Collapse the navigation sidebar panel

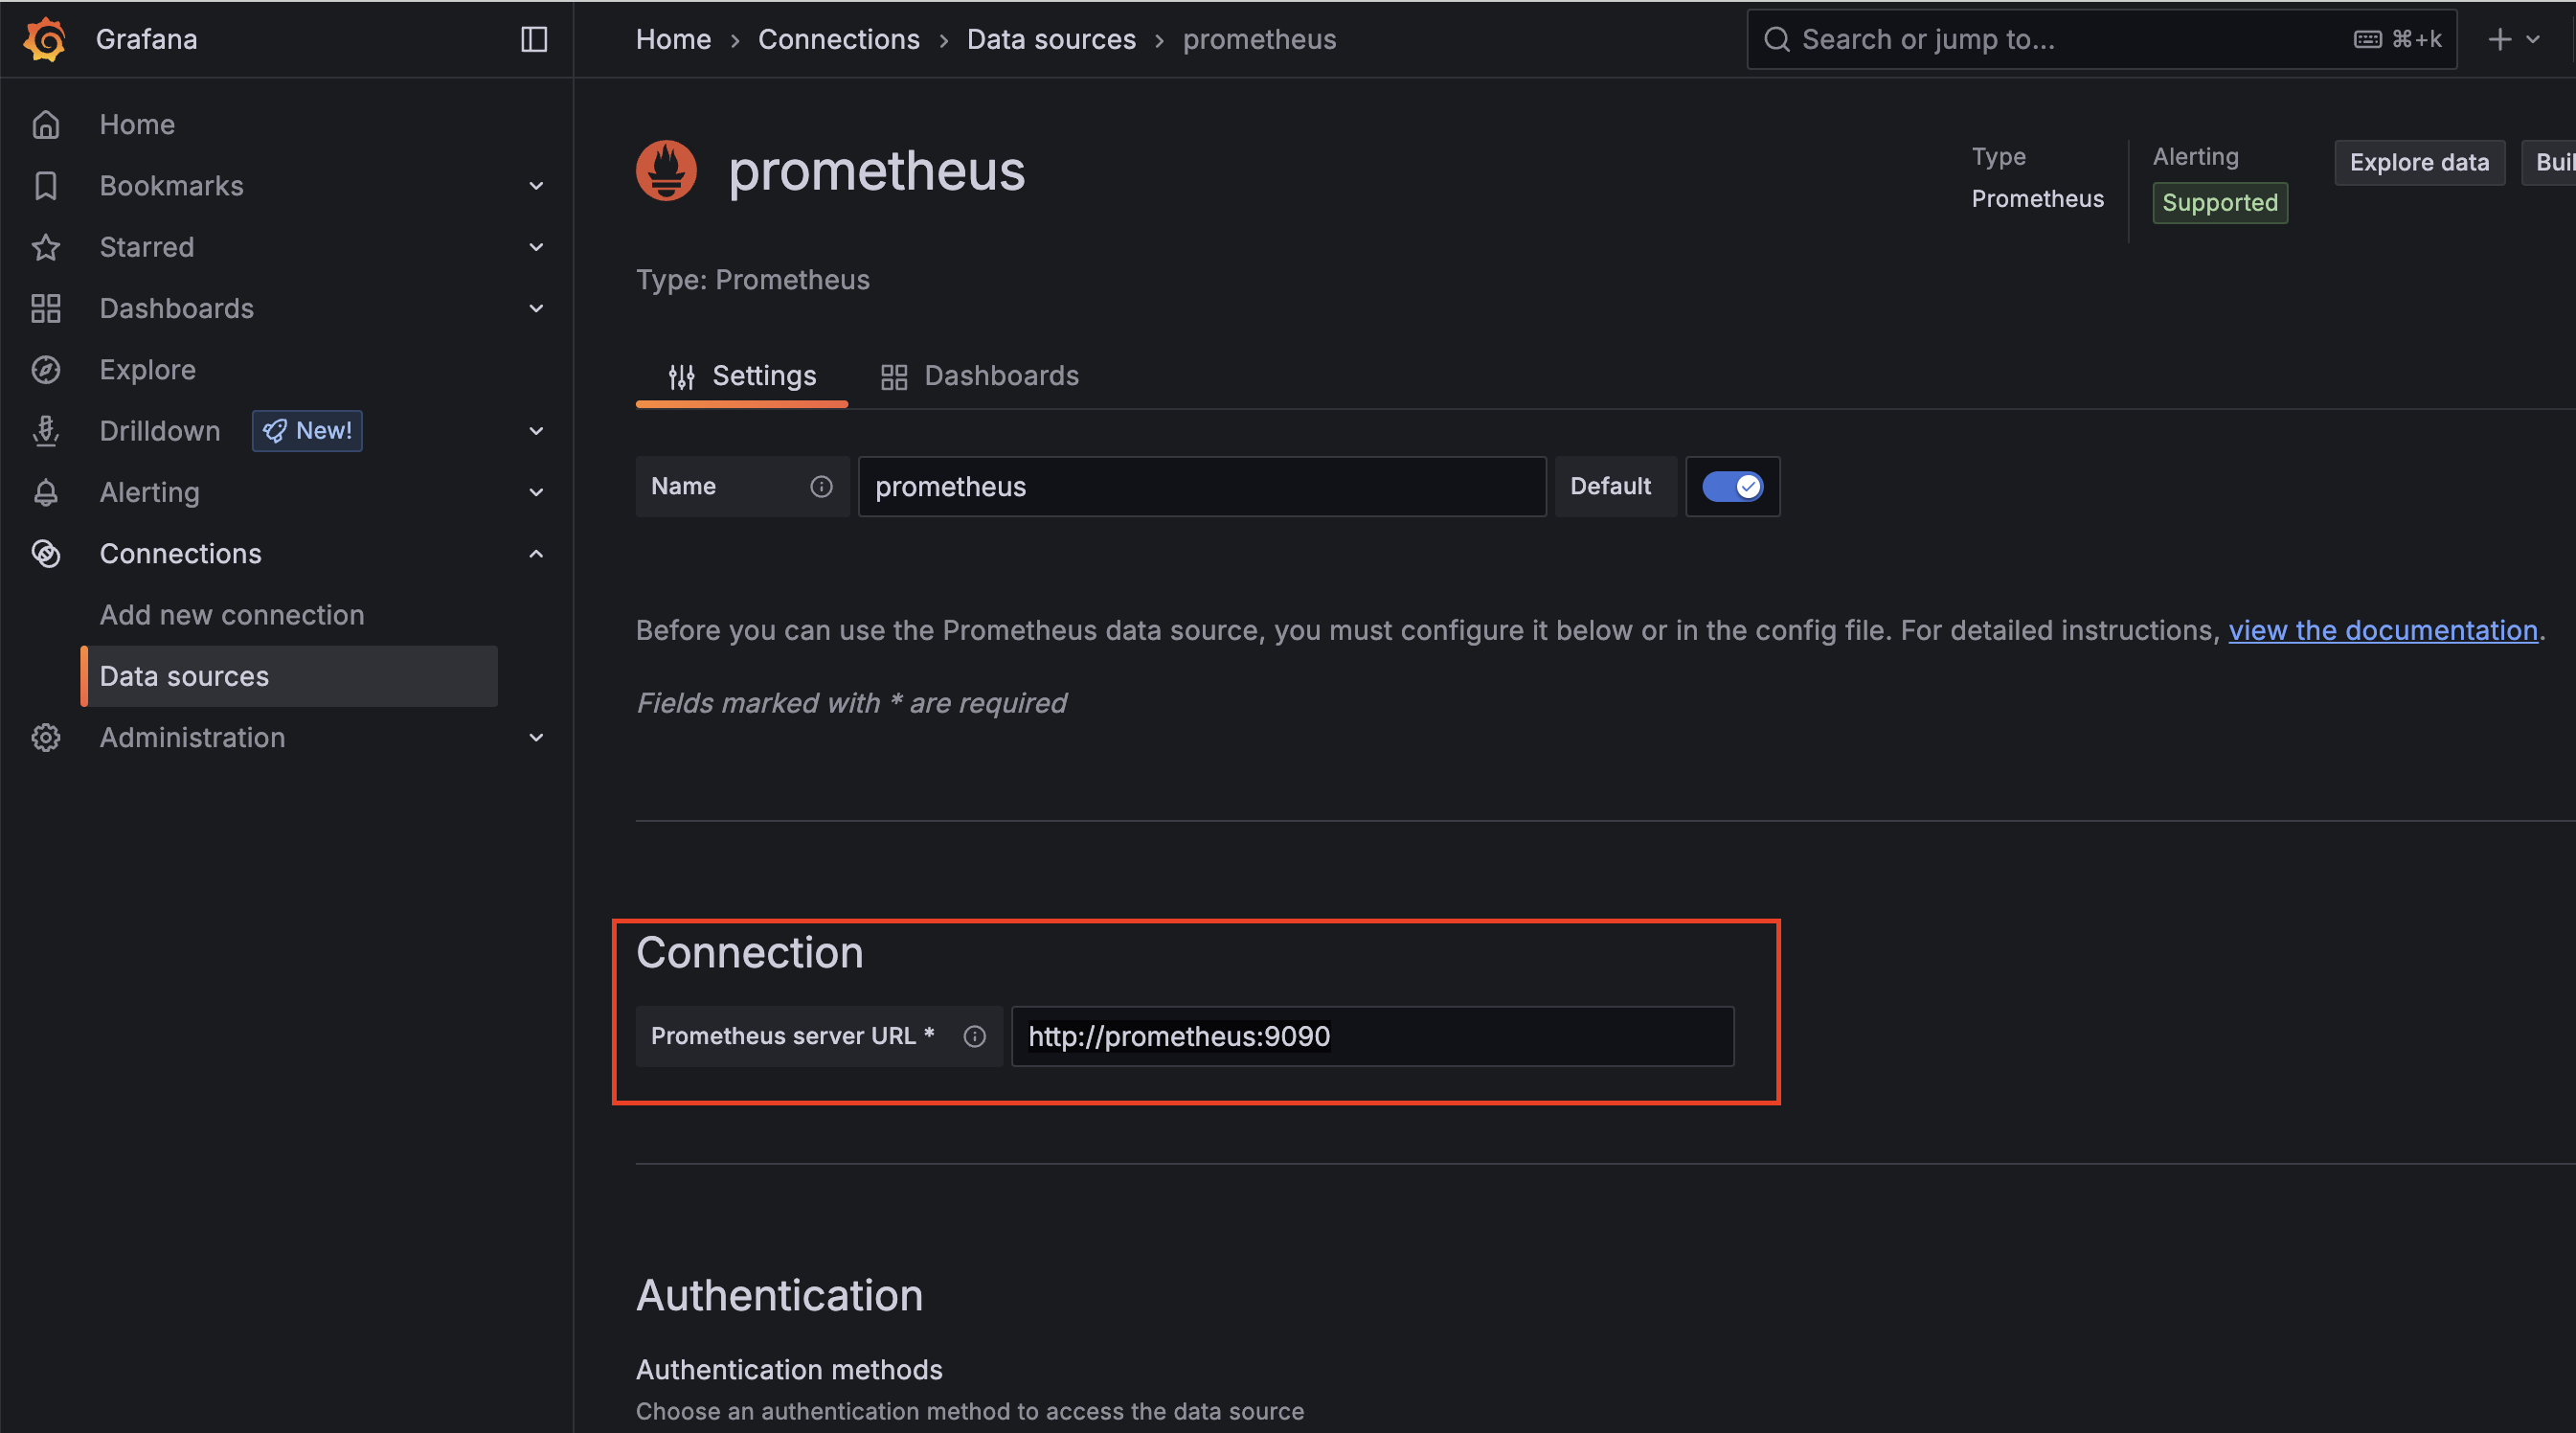[533, 39]
